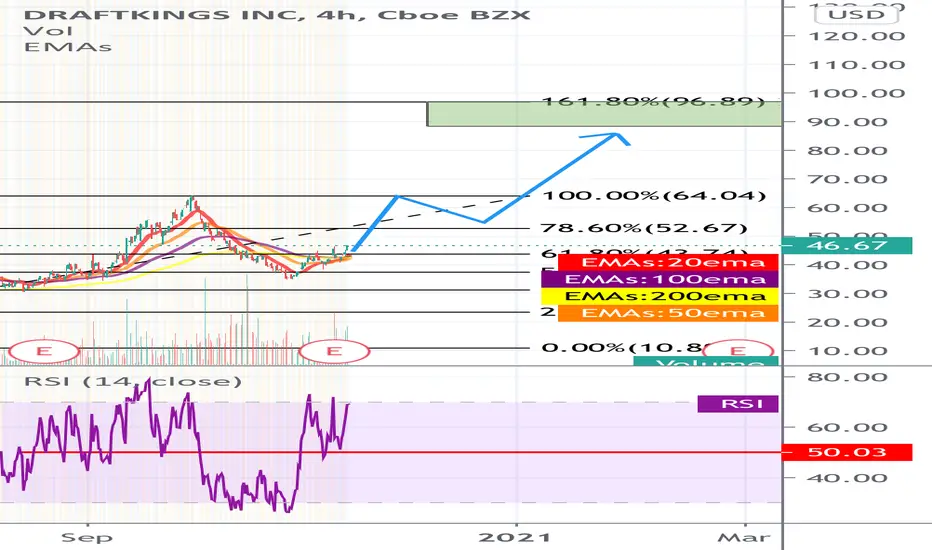Select the EMAs:20ema red label
Viewport: 932px width, 550px height.
668,262
